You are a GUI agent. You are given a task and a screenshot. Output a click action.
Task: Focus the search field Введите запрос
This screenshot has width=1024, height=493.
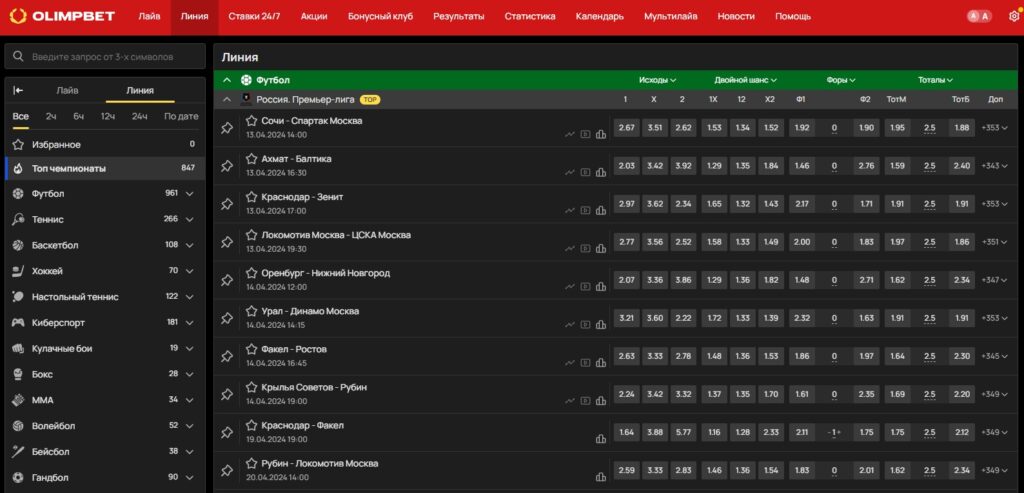point(104,57)
